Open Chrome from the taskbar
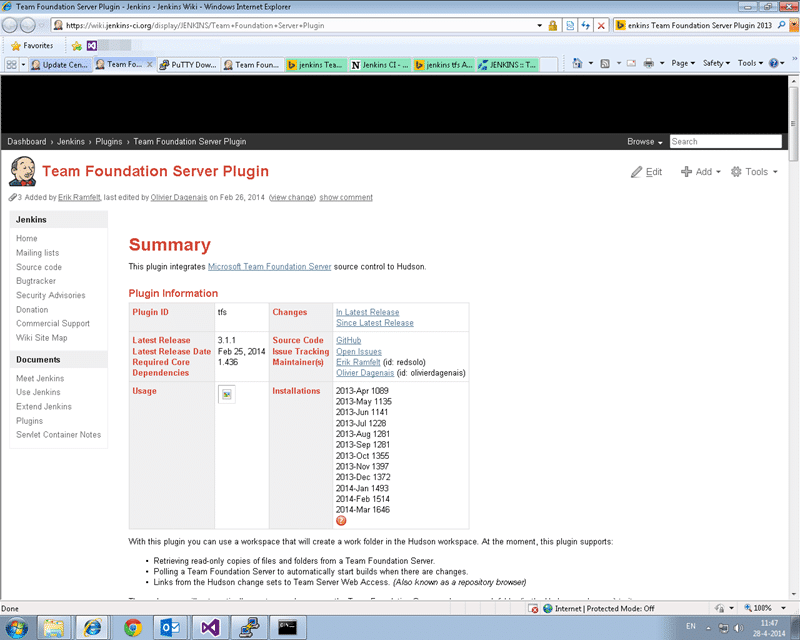 pos(133,627)
